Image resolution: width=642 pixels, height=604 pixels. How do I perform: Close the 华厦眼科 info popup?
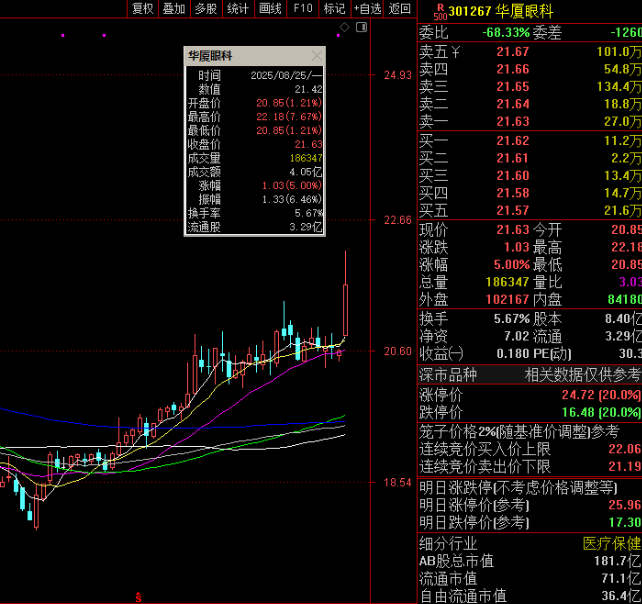click(x=316, y=56)
